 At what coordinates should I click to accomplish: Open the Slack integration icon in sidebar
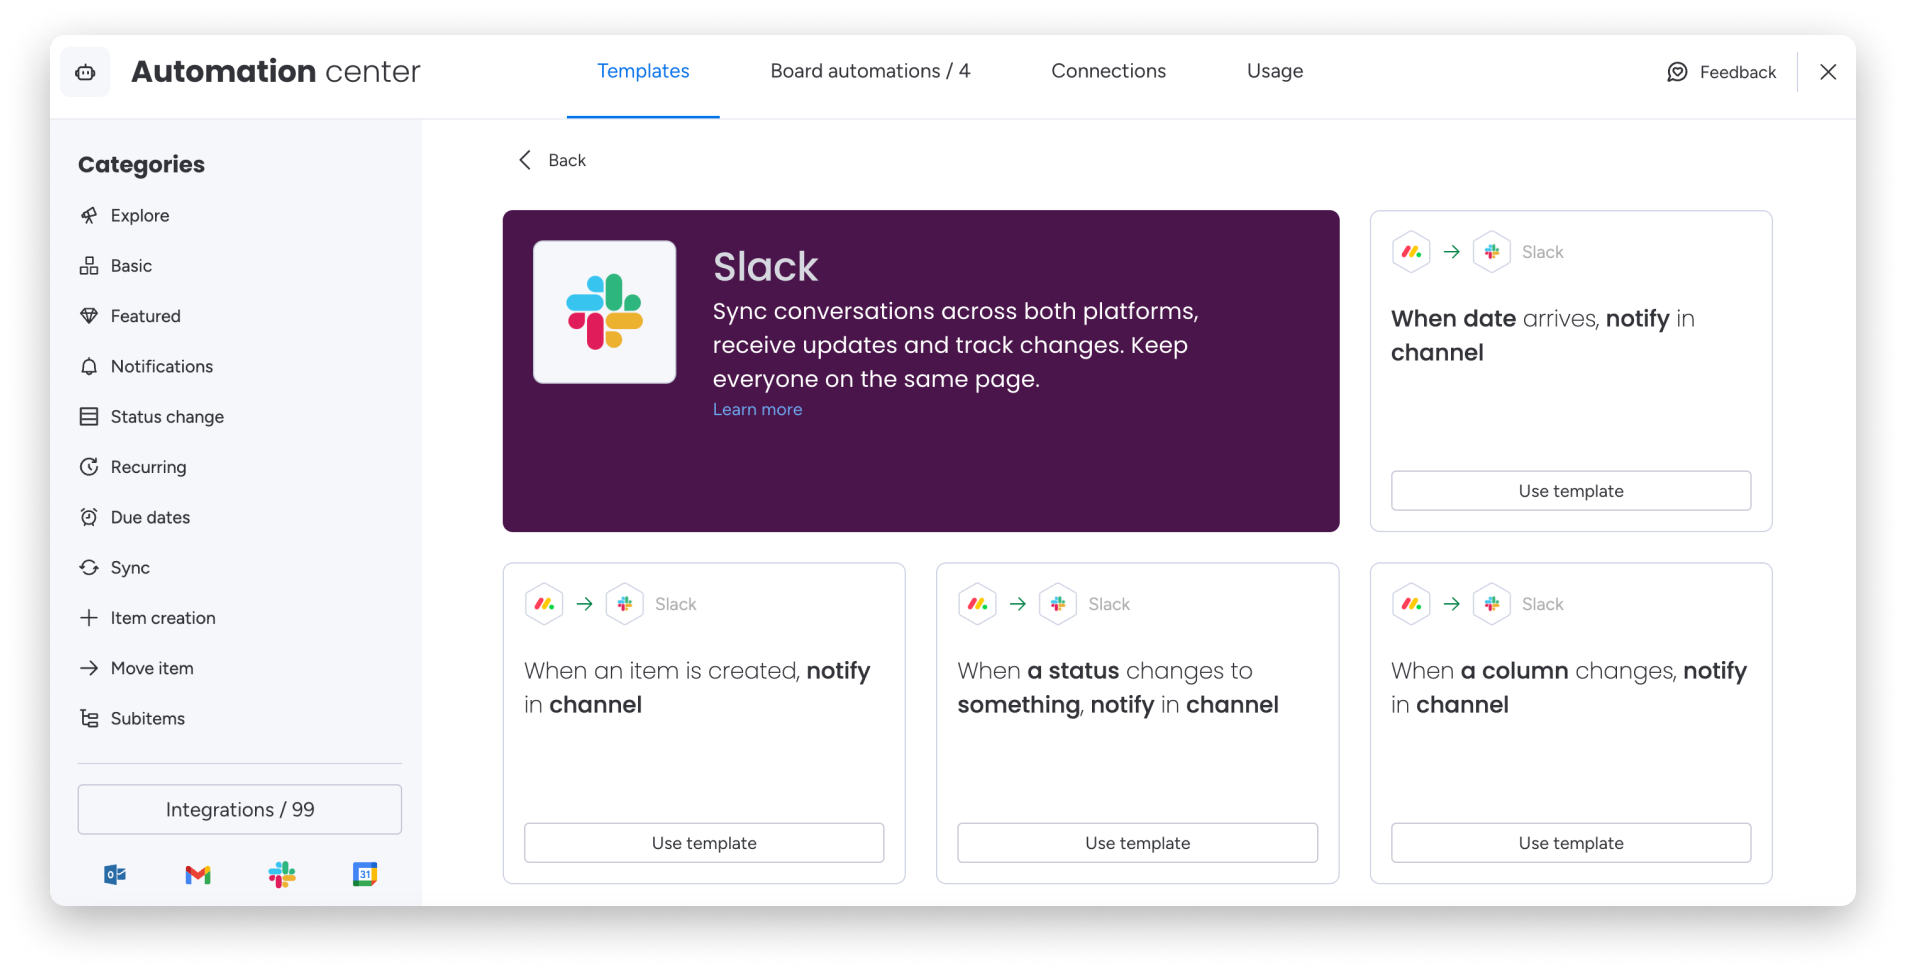pyautogui.click(x=282, y=875)
